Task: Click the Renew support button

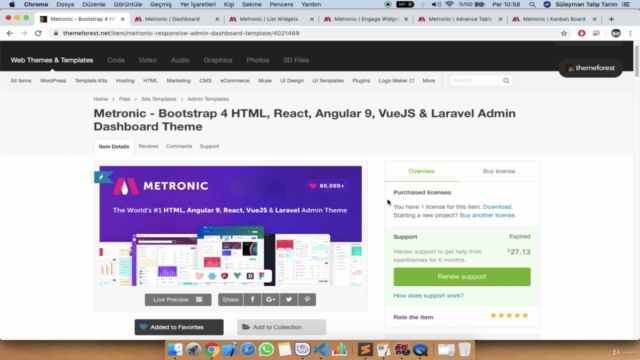Action: coord(462,277)
